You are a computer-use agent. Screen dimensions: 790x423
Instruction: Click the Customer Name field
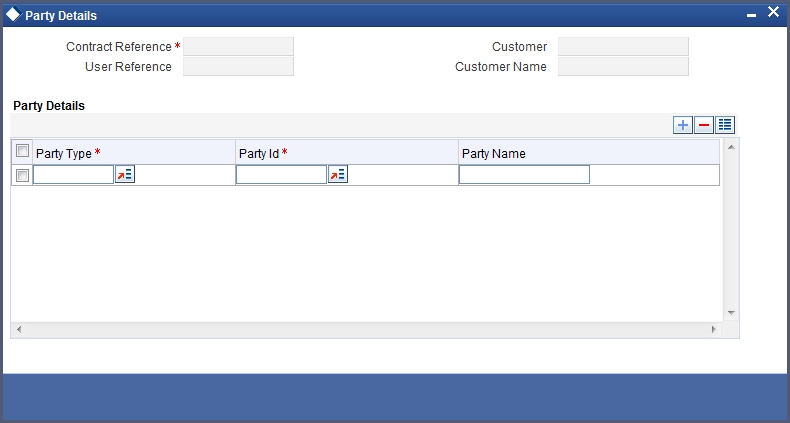pos(623,66)
